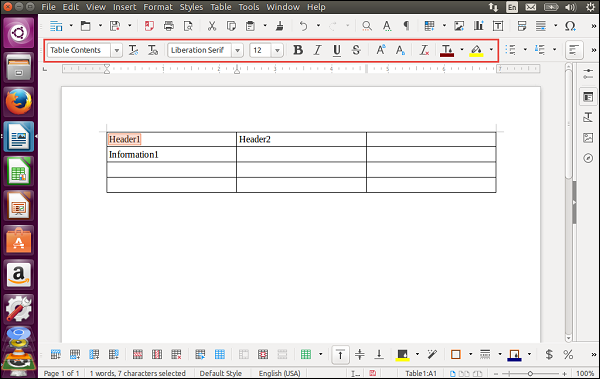This screenshot has height=379, width=600.
Task: Click Default Style in status bar
Action: 221,373
